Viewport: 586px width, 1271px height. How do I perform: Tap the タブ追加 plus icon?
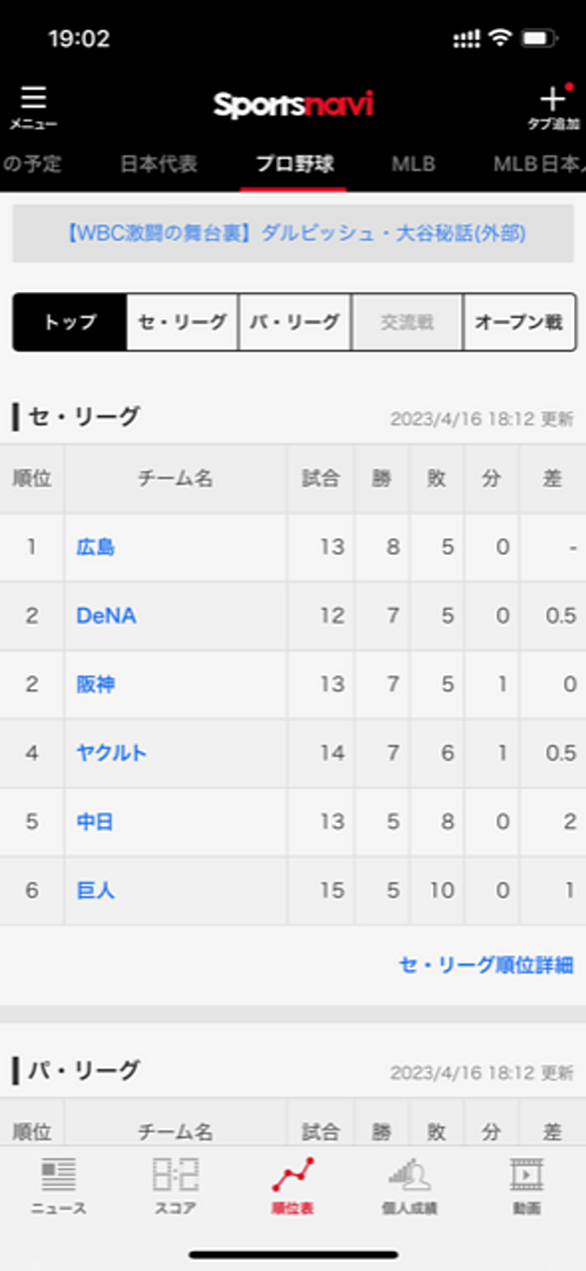coord(552,98)
